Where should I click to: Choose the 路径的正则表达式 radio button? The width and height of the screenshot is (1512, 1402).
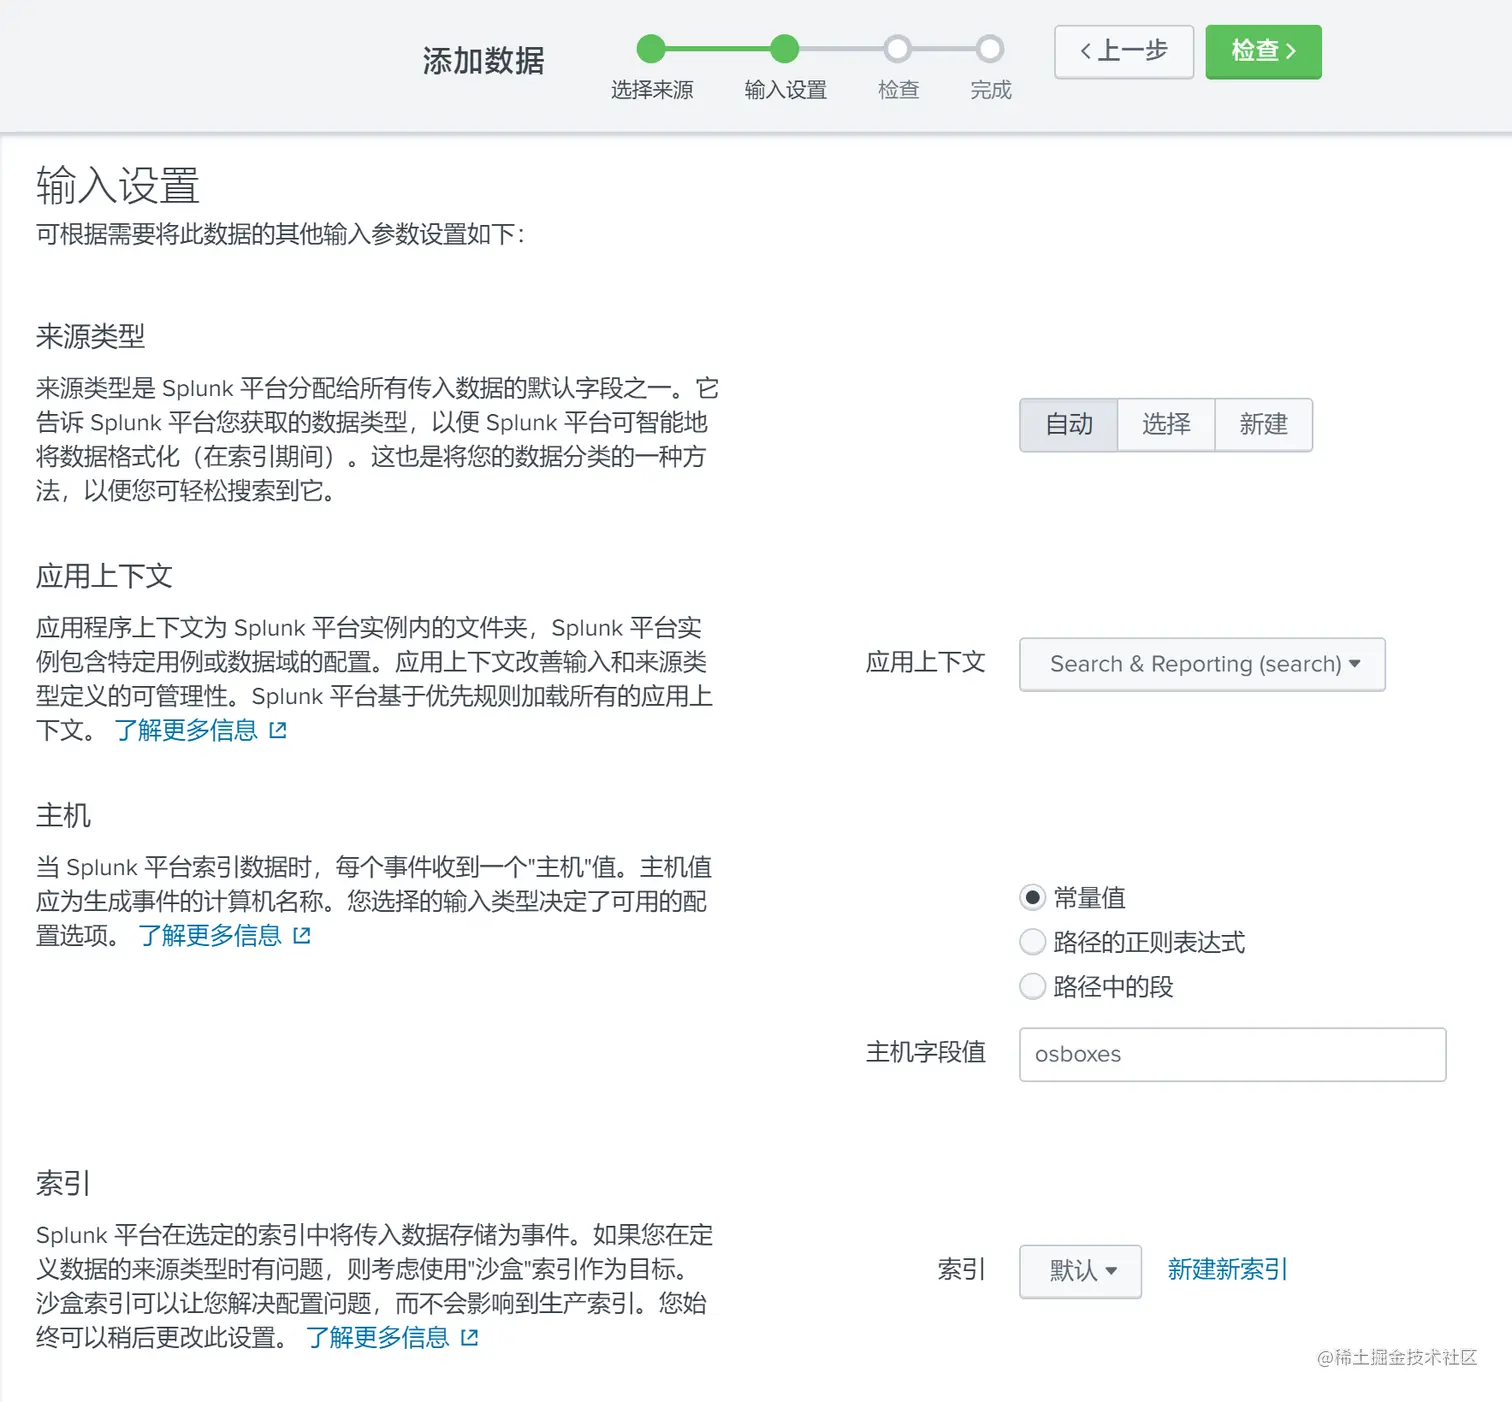(x=1032, y=942)
